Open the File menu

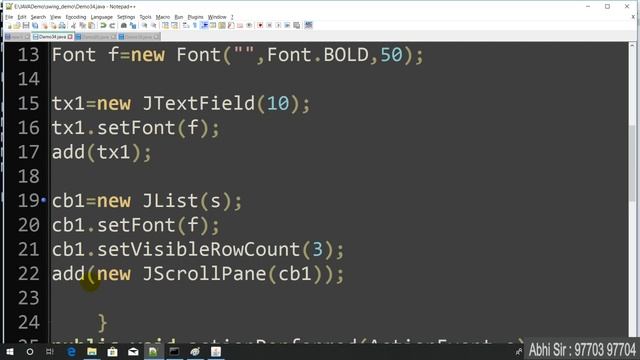pos(9,17)
